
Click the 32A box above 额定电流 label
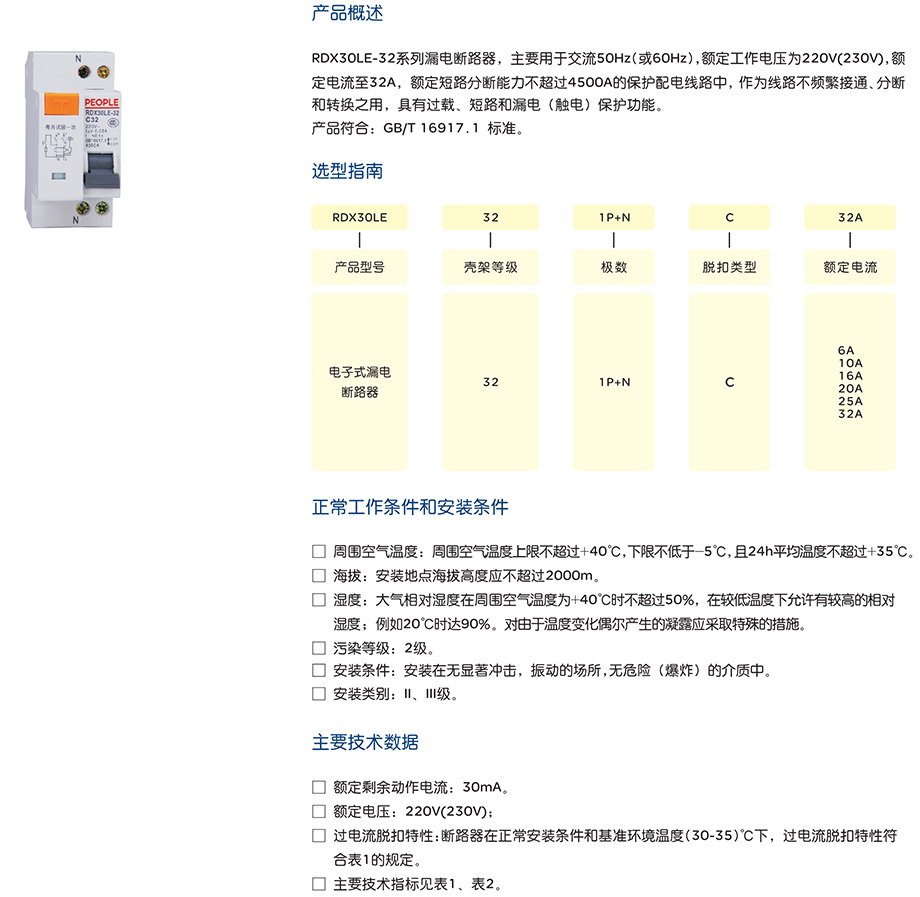pos(849,218)
